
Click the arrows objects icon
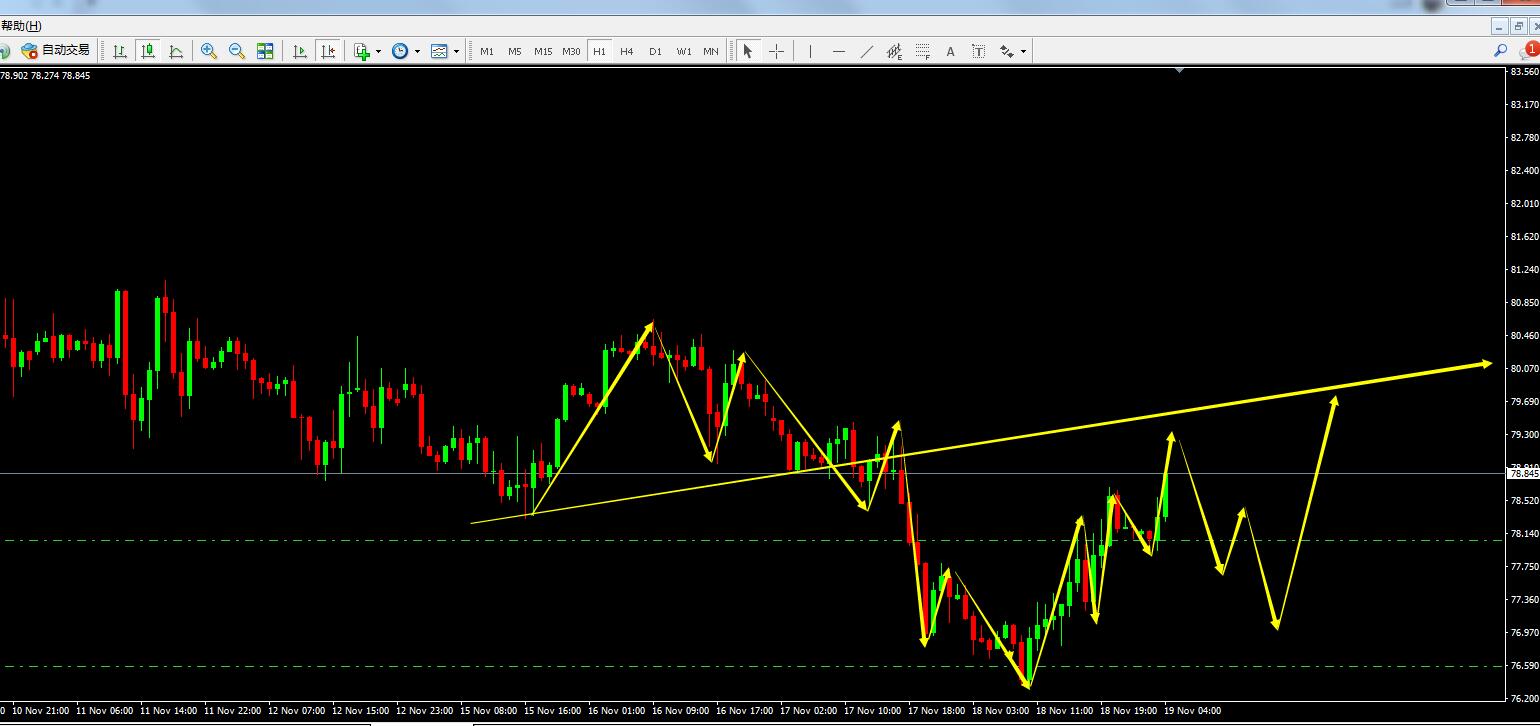click(x=1007, y=50)
